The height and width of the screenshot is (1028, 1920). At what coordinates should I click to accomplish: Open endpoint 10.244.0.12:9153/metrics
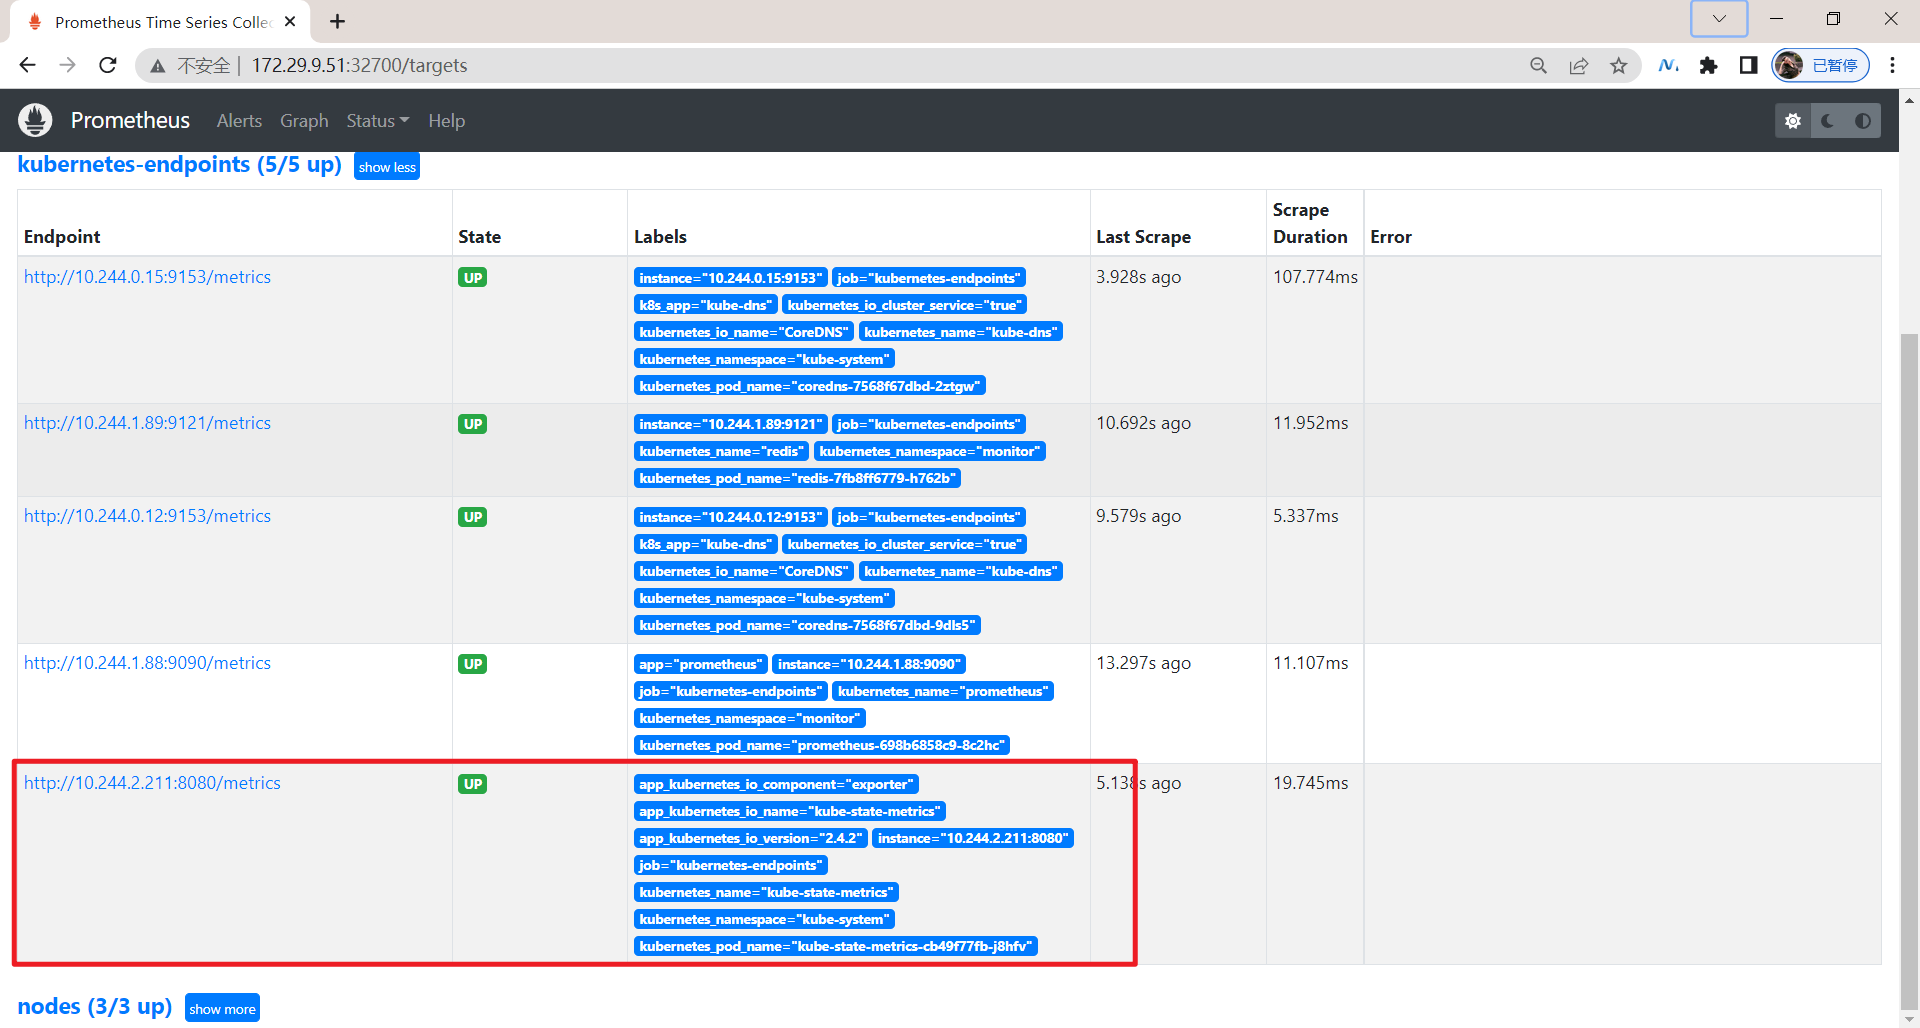tap(147, 516)
